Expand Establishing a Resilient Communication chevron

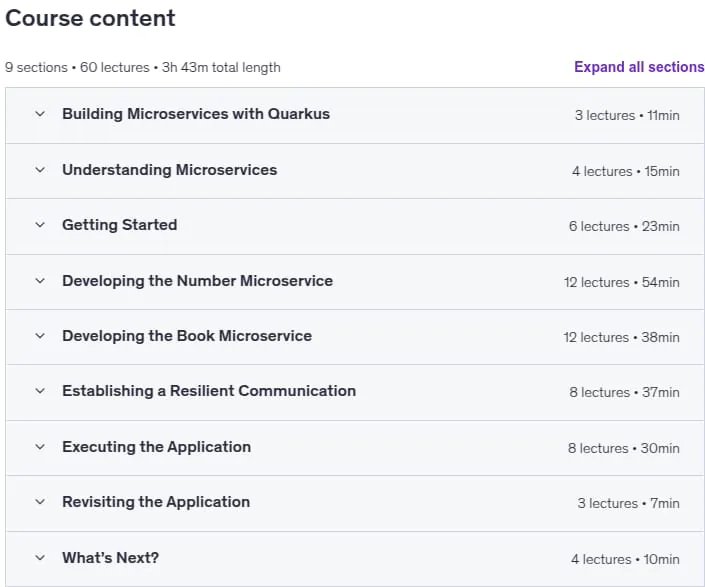tap(40, 391)
